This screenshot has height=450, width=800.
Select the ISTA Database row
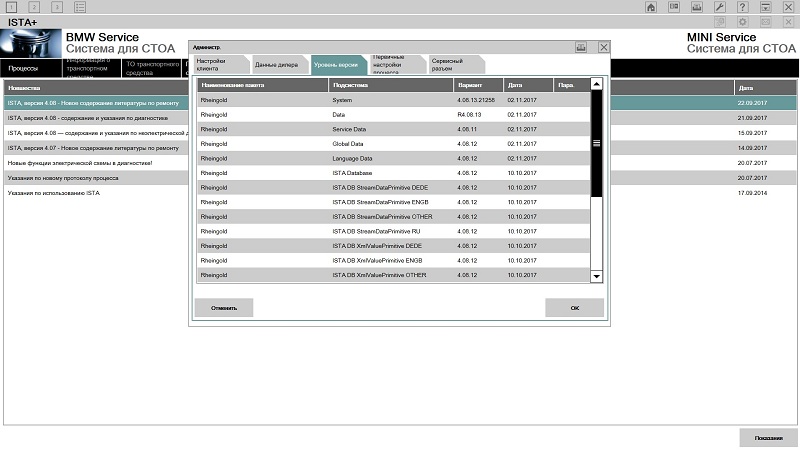point(393,173)
